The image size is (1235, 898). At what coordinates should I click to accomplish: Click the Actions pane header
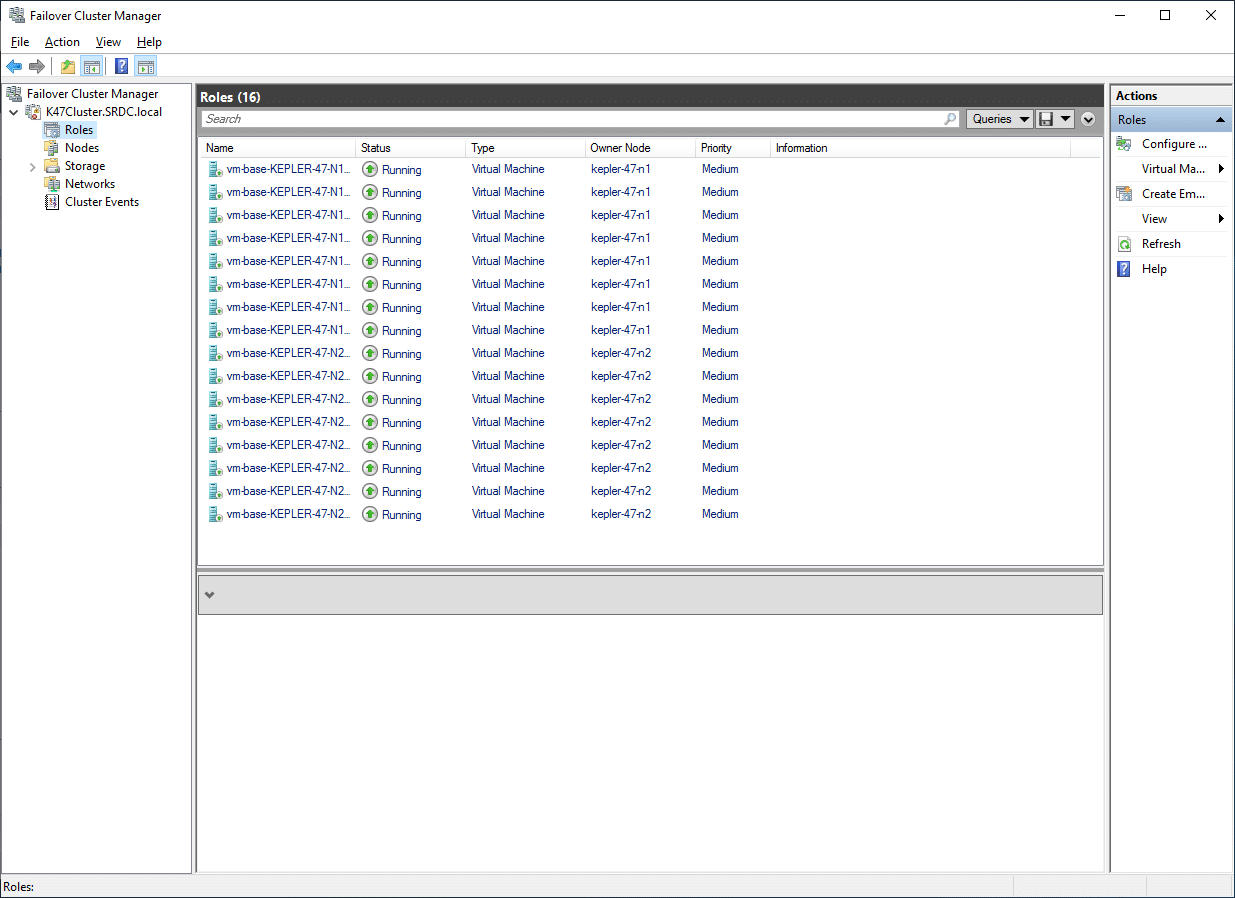tap(1171, 96)
